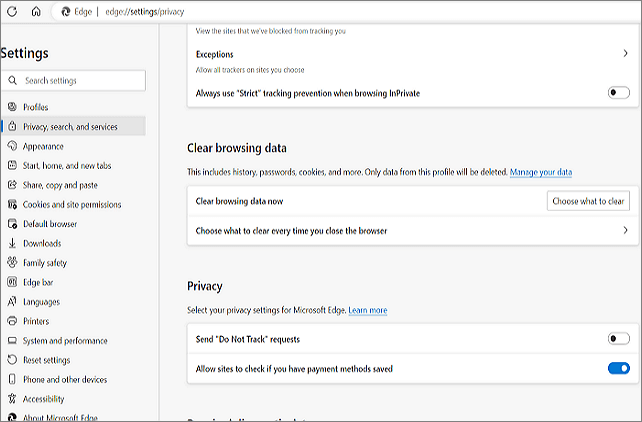The image size is (642, 422).
Task: Click the Default browser icon
Action: click(12, 223)
